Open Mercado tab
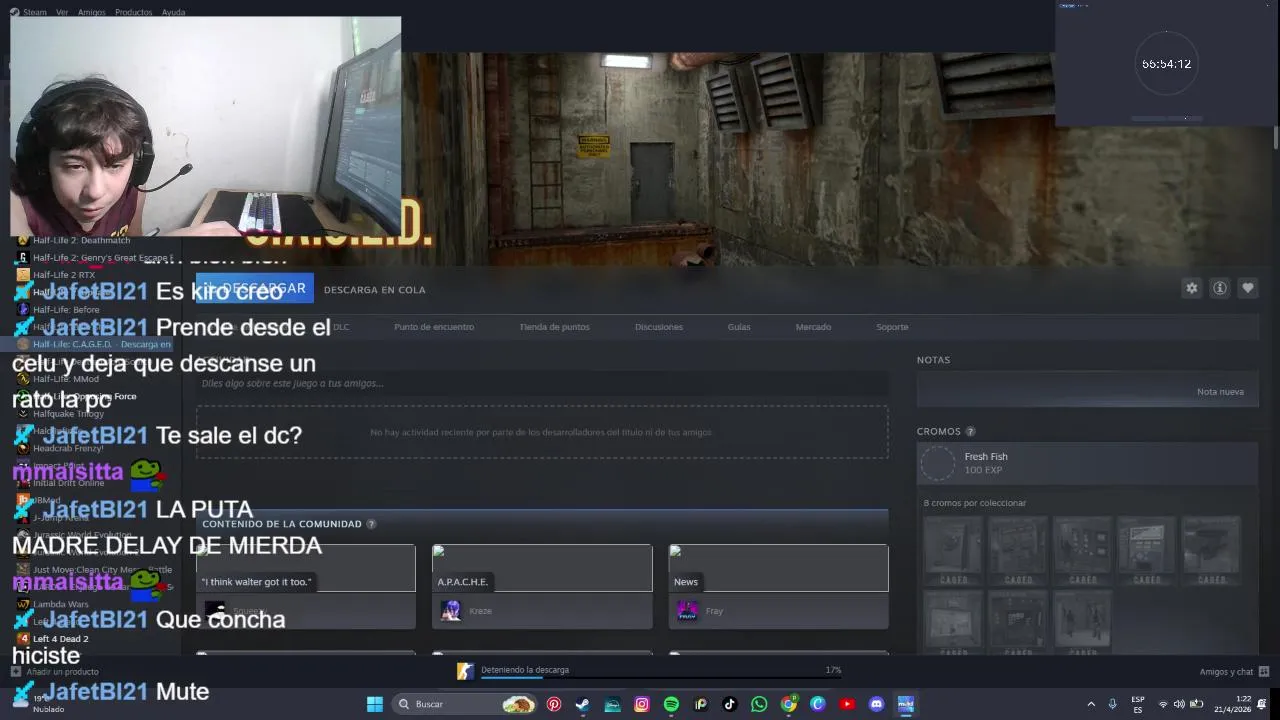Image resolution: width=1280 pixels, height=720 pixels. 813,327
